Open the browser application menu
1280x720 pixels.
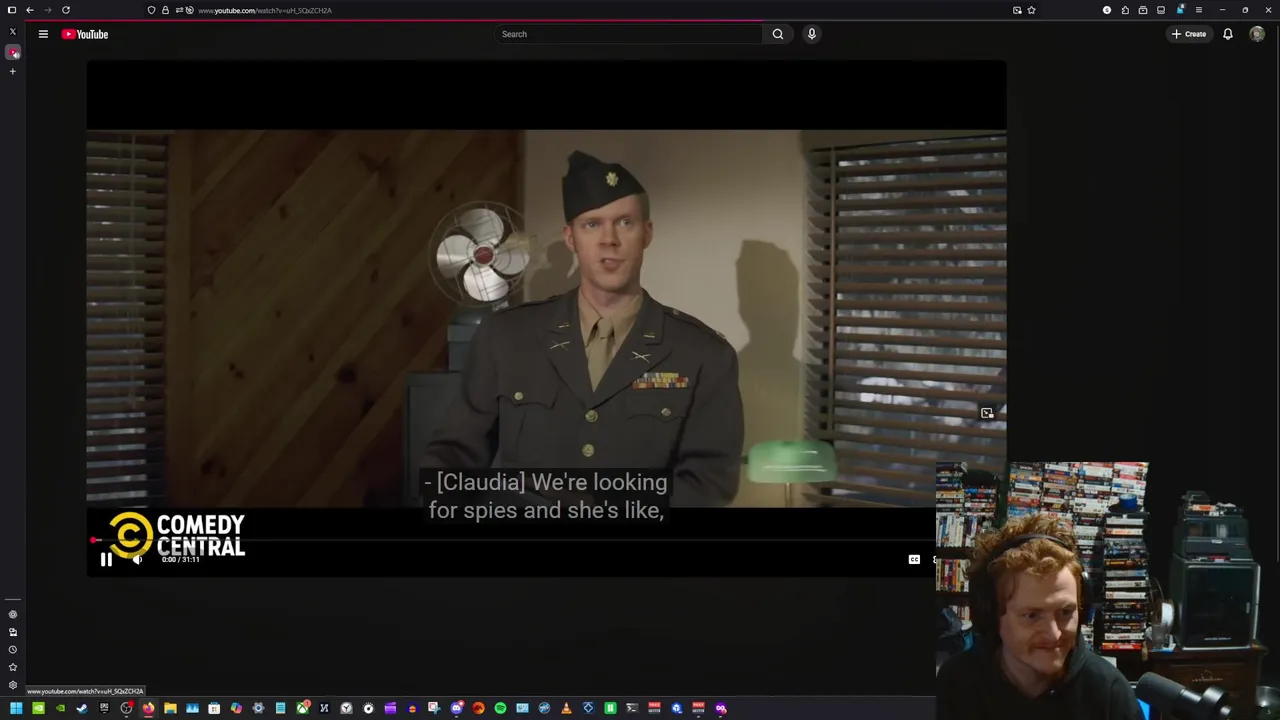(x=1198, y=10)
